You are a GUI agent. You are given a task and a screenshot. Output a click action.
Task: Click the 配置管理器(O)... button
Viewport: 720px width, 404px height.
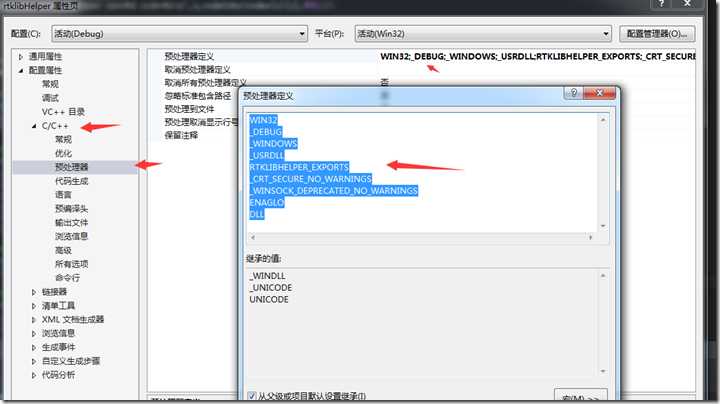point(657,34)
